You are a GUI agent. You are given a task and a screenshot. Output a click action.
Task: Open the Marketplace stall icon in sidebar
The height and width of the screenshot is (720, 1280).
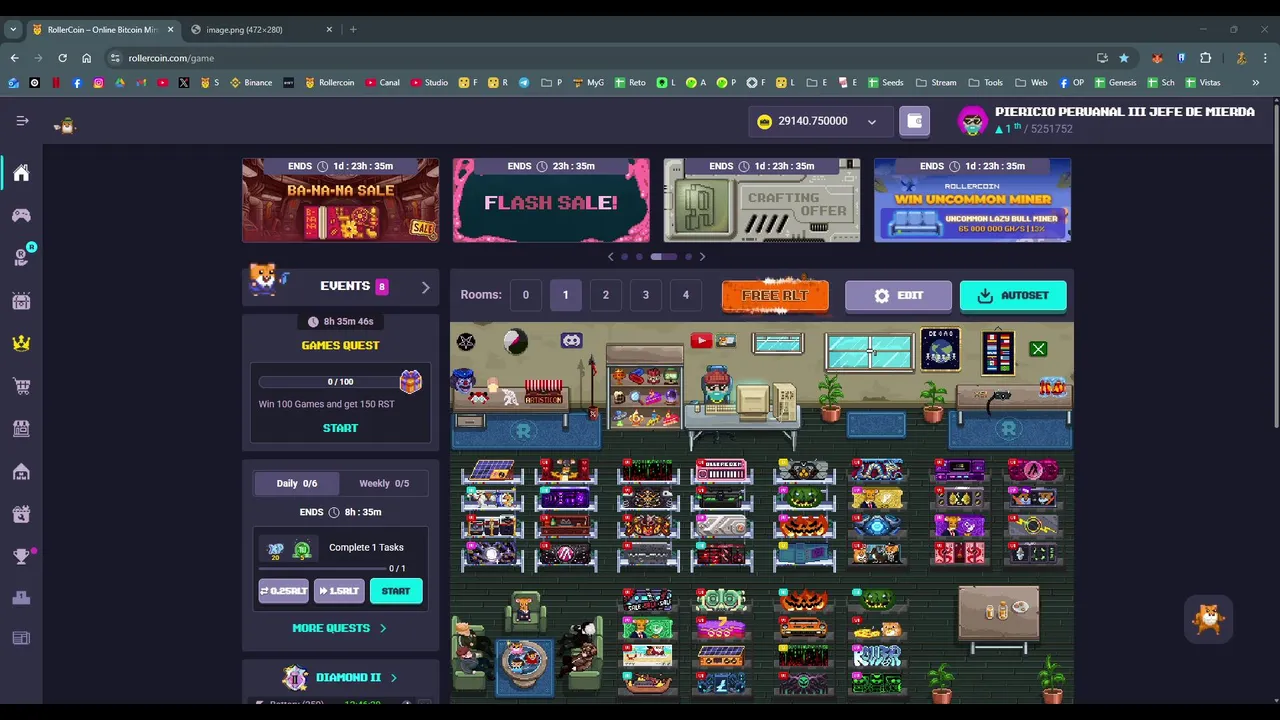click(21, 428)
